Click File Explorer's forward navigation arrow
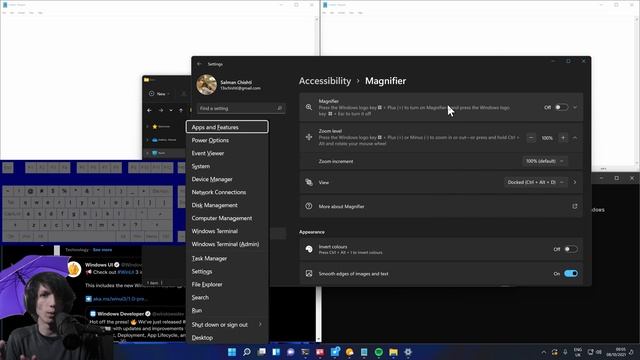The height and width of the screenshot is (360, 640). 161,110
